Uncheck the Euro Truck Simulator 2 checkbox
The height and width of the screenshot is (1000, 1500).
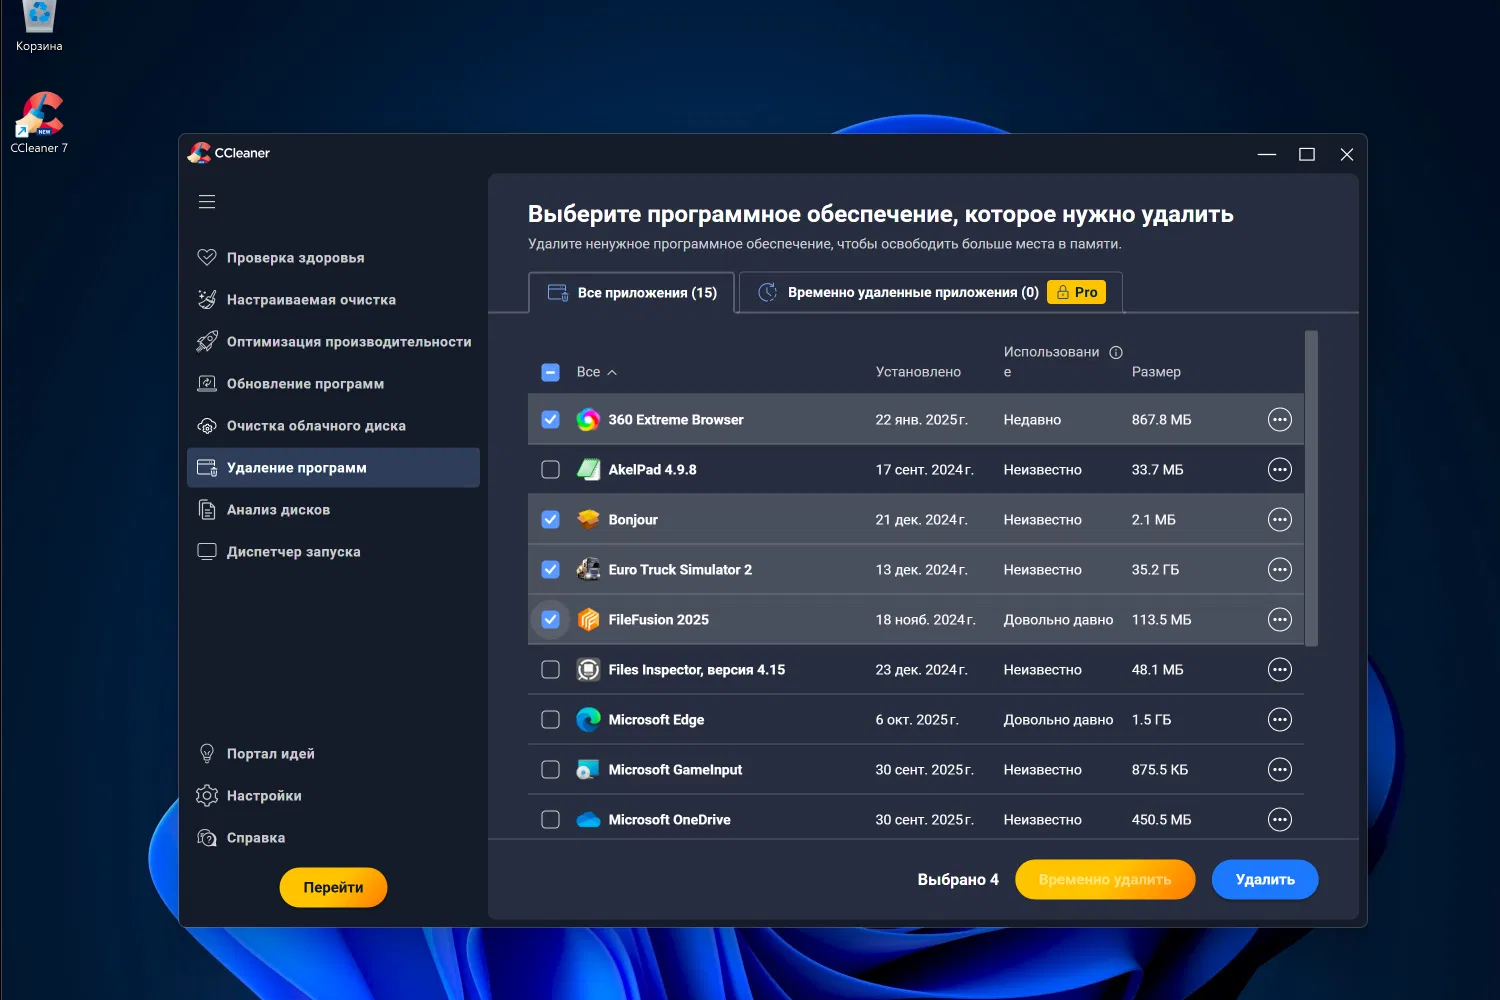click(550, 570)
